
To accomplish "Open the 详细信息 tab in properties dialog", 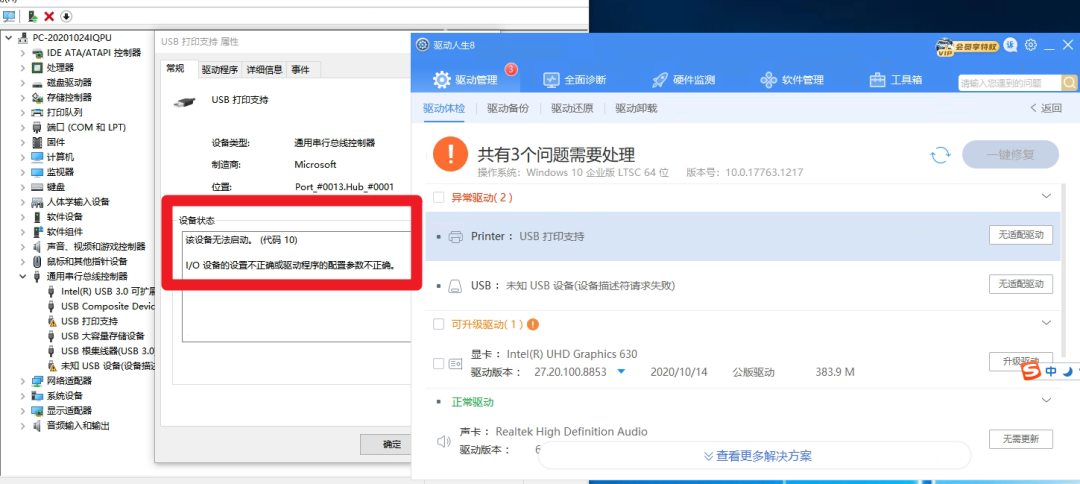I will [x=264, y=70].
